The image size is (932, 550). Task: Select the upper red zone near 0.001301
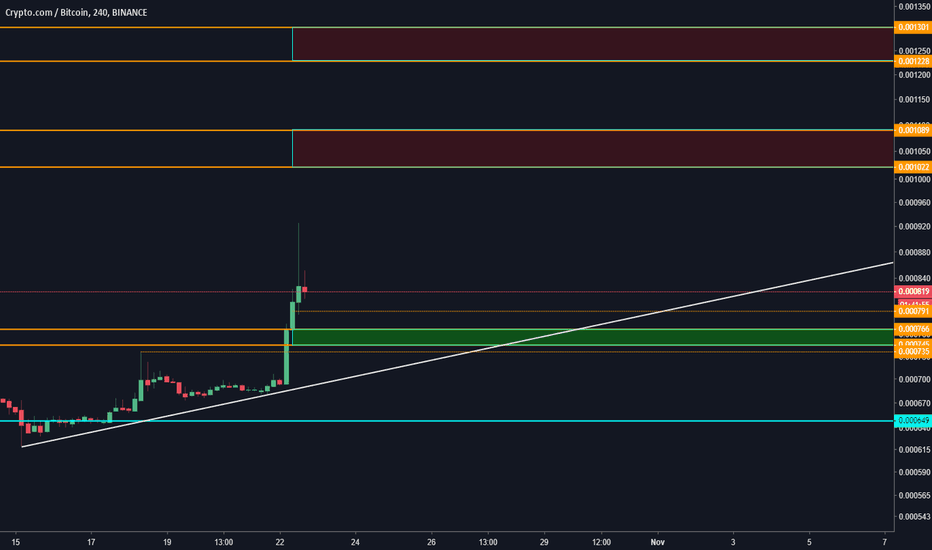coord(593,44)
